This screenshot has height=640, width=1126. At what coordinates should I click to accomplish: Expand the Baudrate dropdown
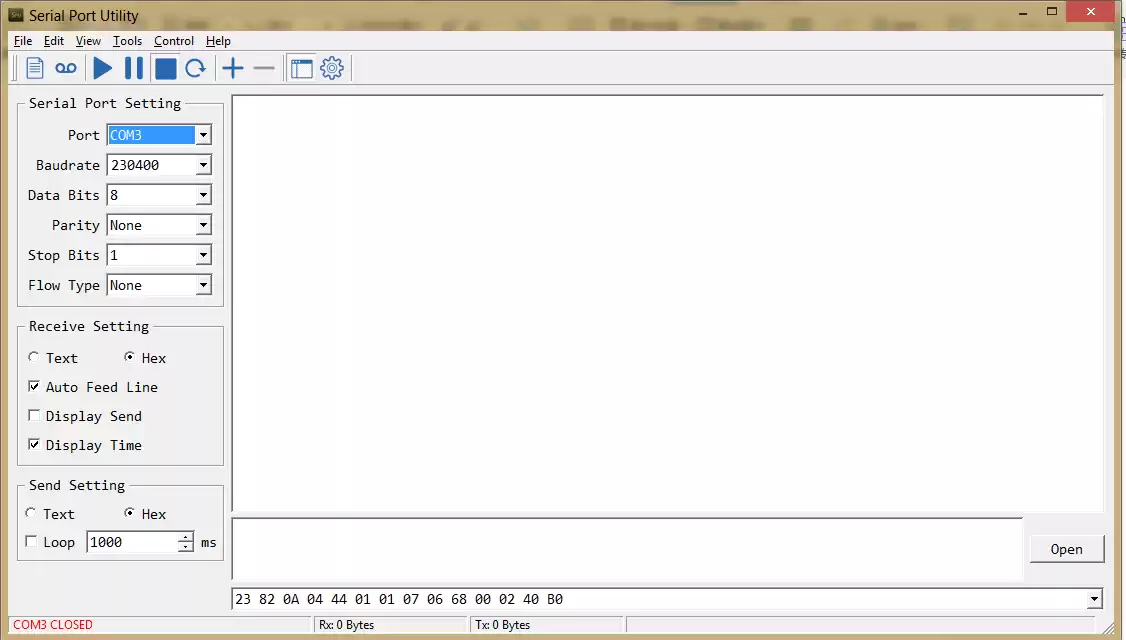(203, 164)
